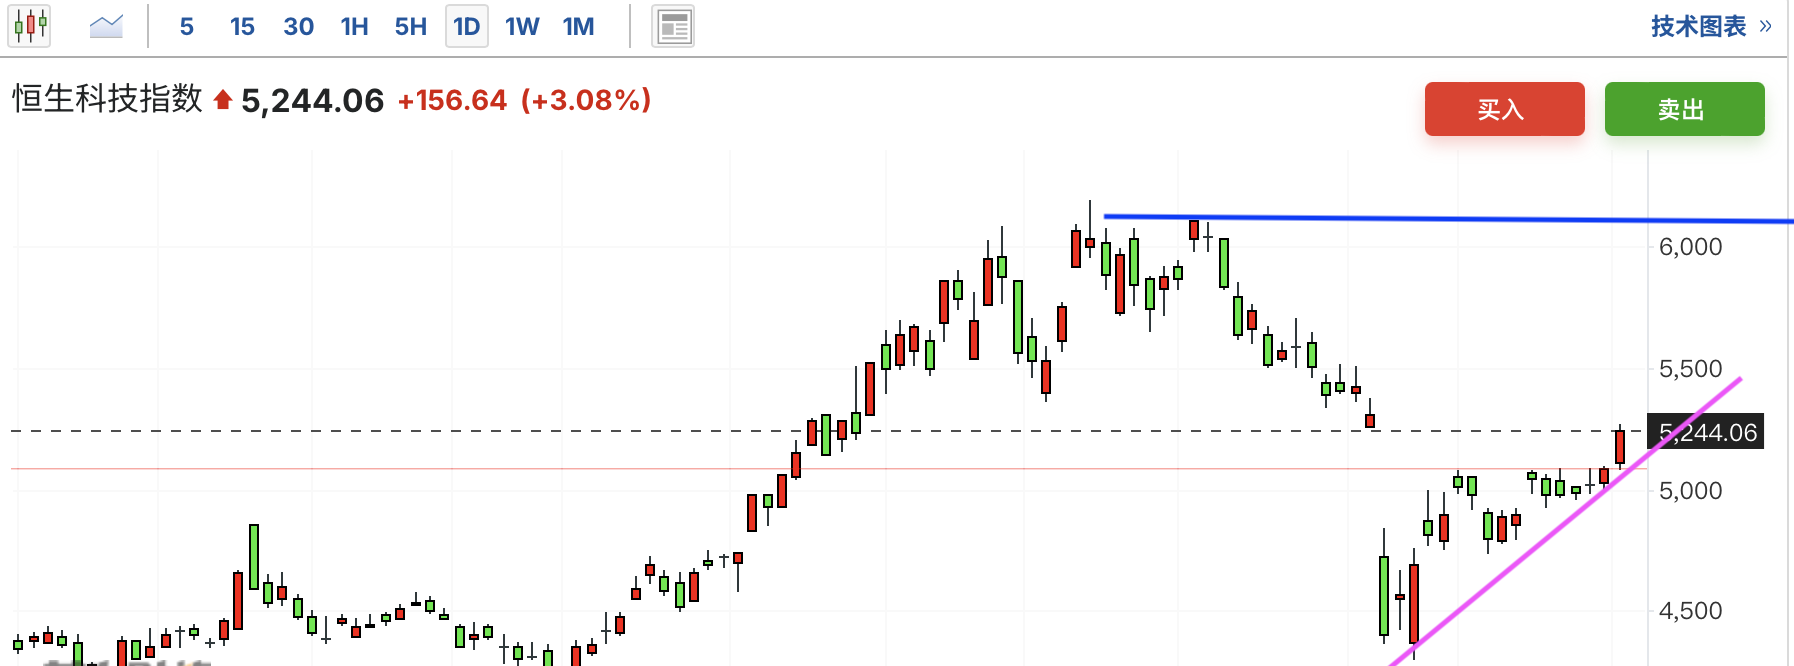This screenshot has width=1794, height=666.
Task: Select the blue horizontal resistance line
Action: [x=1448, y=218]
